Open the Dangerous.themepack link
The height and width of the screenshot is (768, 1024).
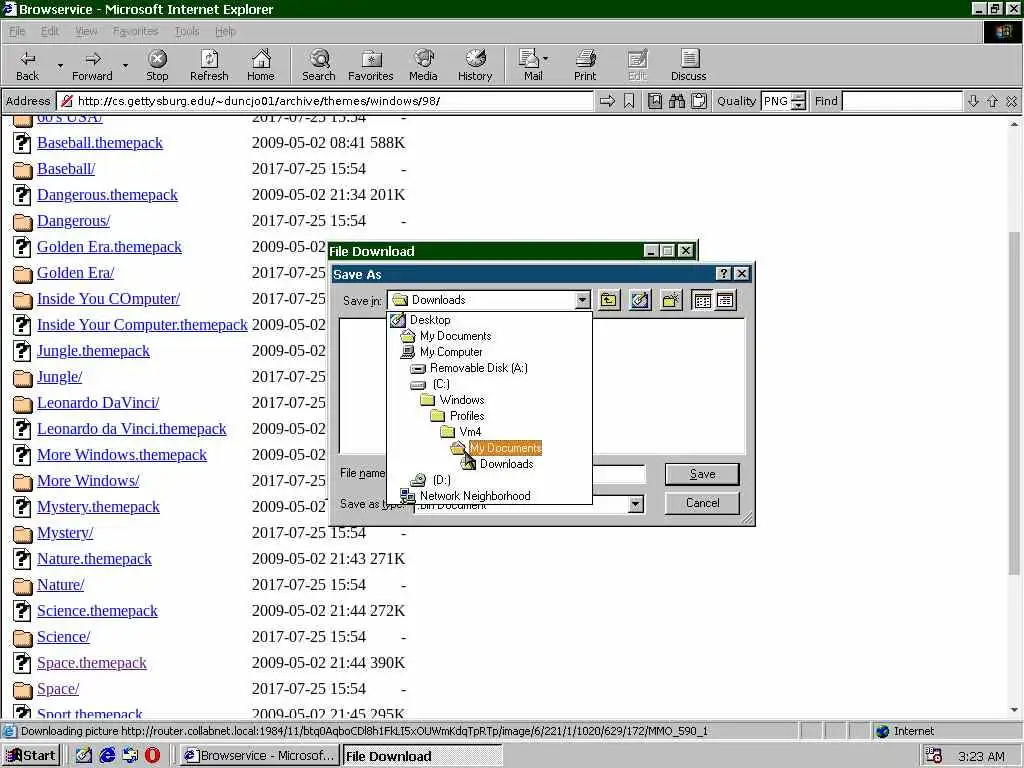107,195
